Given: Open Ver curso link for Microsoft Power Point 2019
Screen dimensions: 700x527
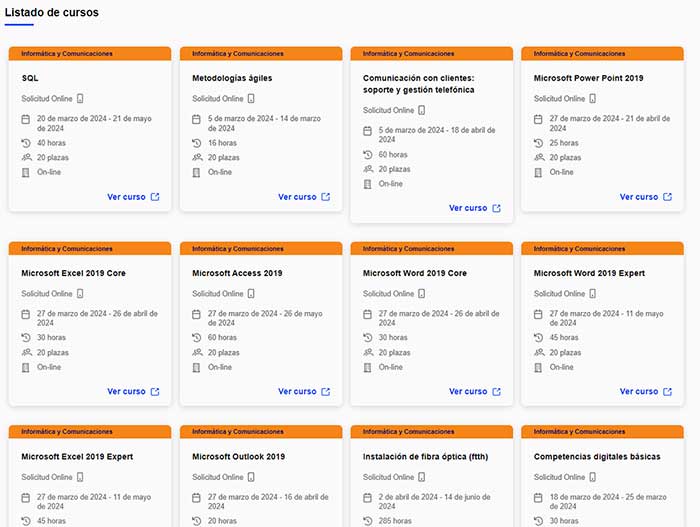Looking at the screenshot, I should [x=639, y=197].
